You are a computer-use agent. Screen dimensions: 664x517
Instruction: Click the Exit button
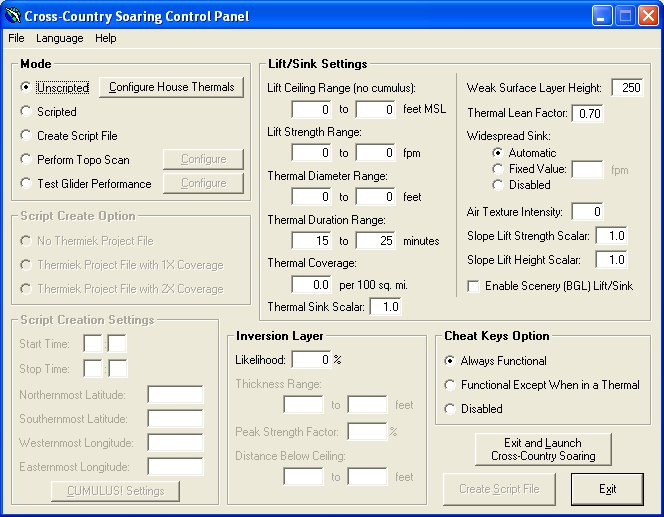pyautogui.click(x=607, y=489)
